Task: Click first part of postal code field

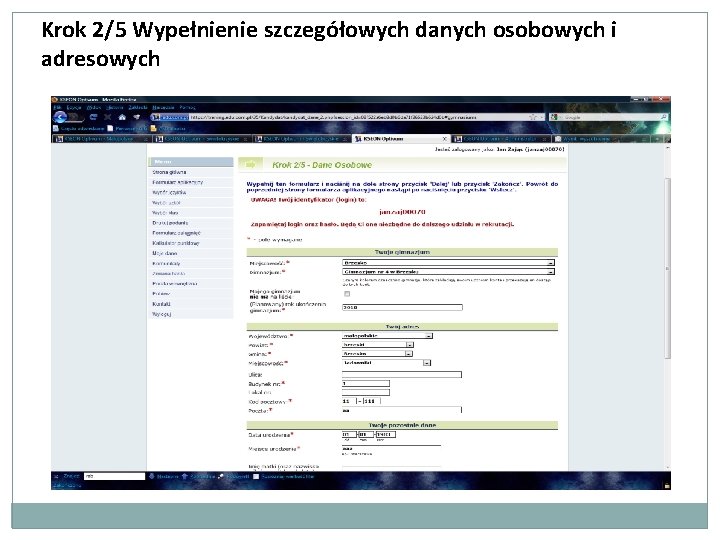Action: [x=349, y=401]
